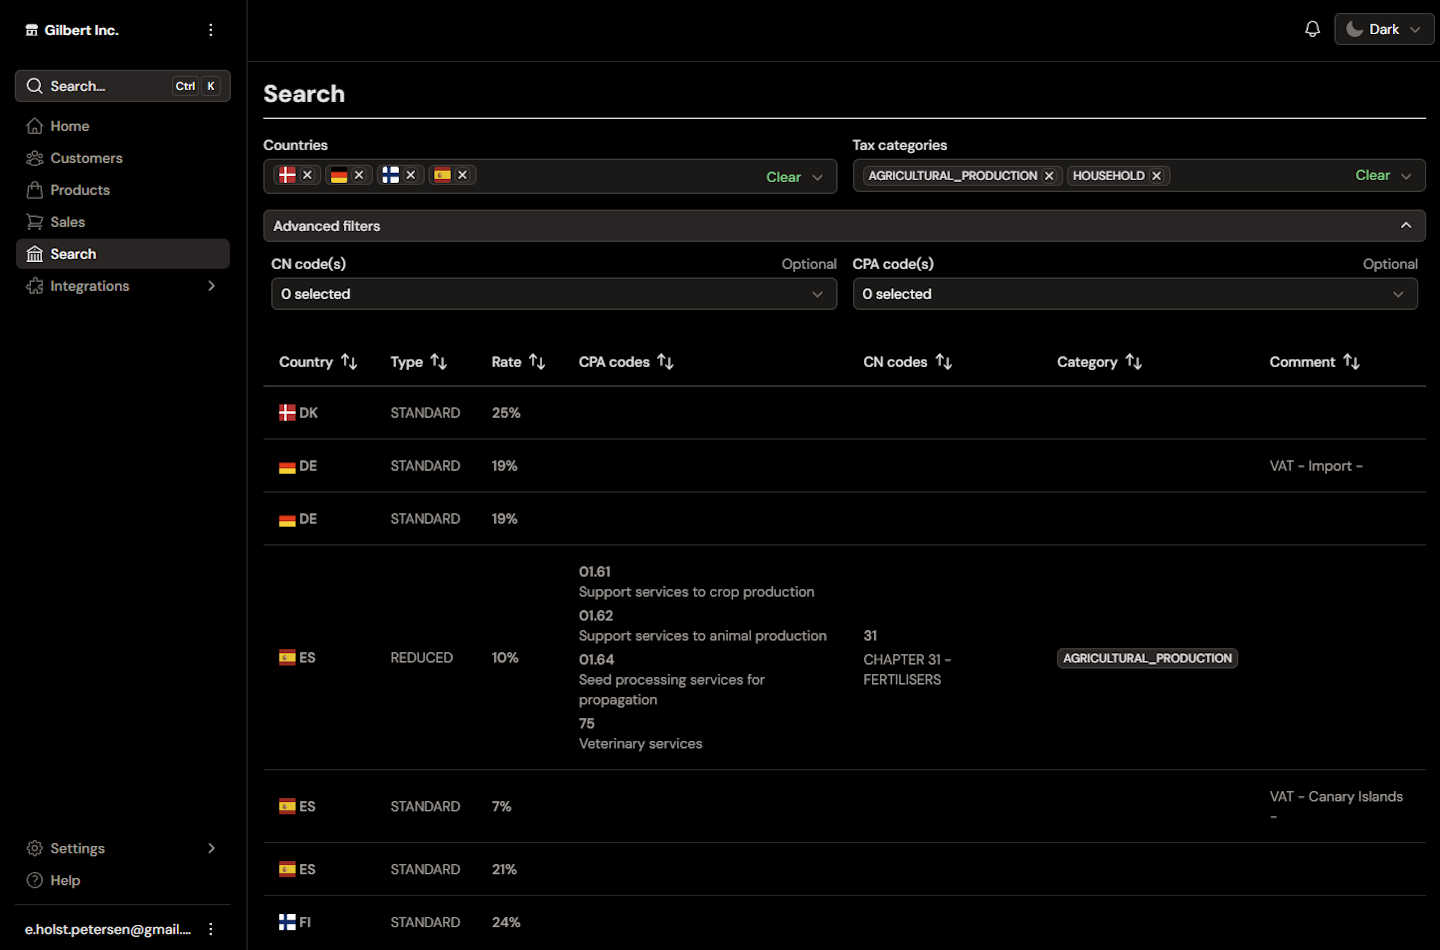This screenshot has width=1440, height=950.
Task: Sort table by Category
Action: tap(1099, 362)
